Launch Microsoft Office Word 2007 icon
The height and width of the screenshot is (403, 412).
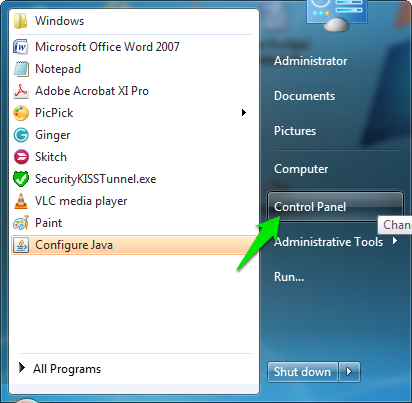pos(20,47)
